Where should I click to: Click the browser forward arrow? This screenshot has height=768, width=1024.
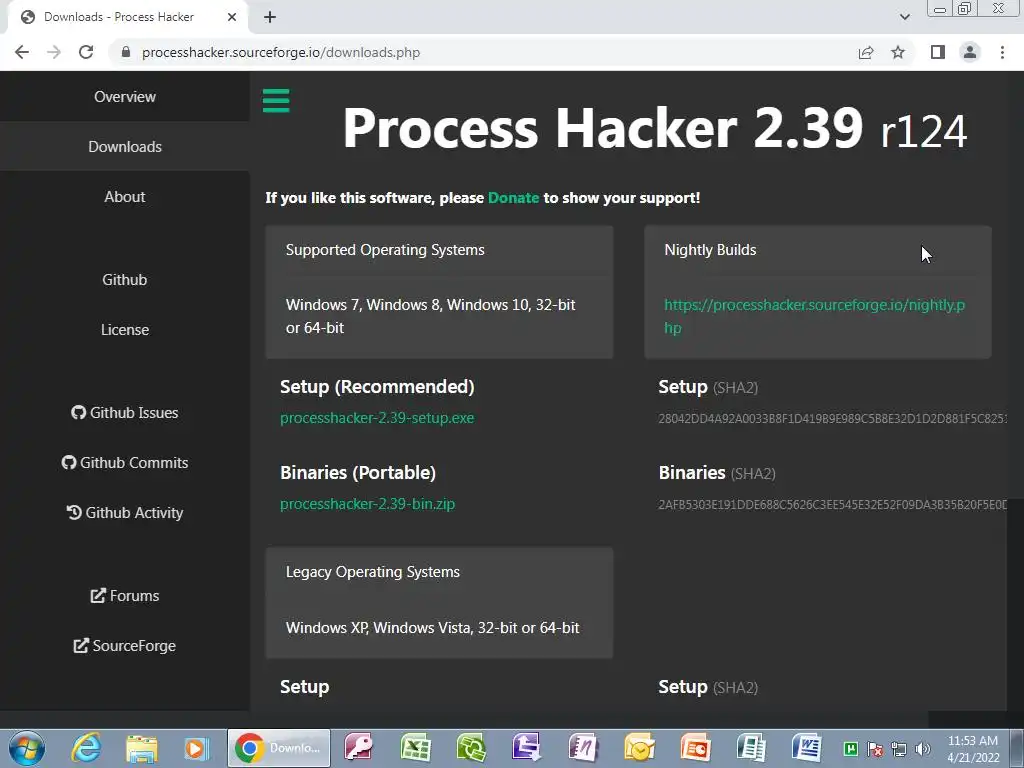54,52
